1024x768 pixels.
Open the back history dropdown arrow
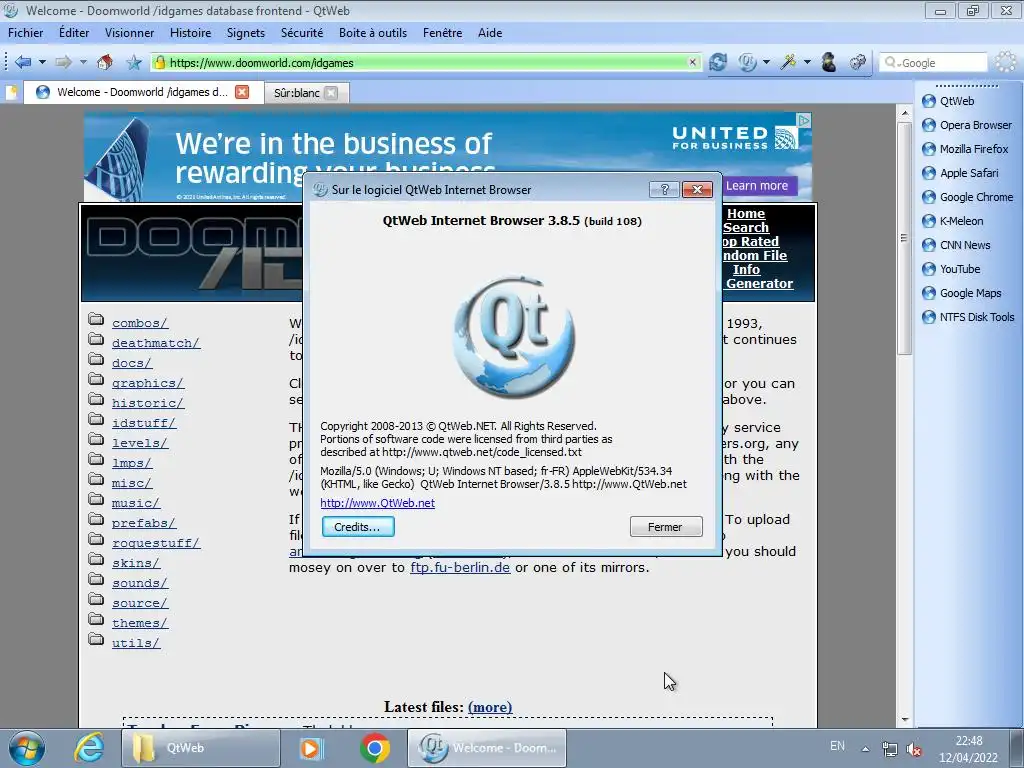tap(42, 62)
